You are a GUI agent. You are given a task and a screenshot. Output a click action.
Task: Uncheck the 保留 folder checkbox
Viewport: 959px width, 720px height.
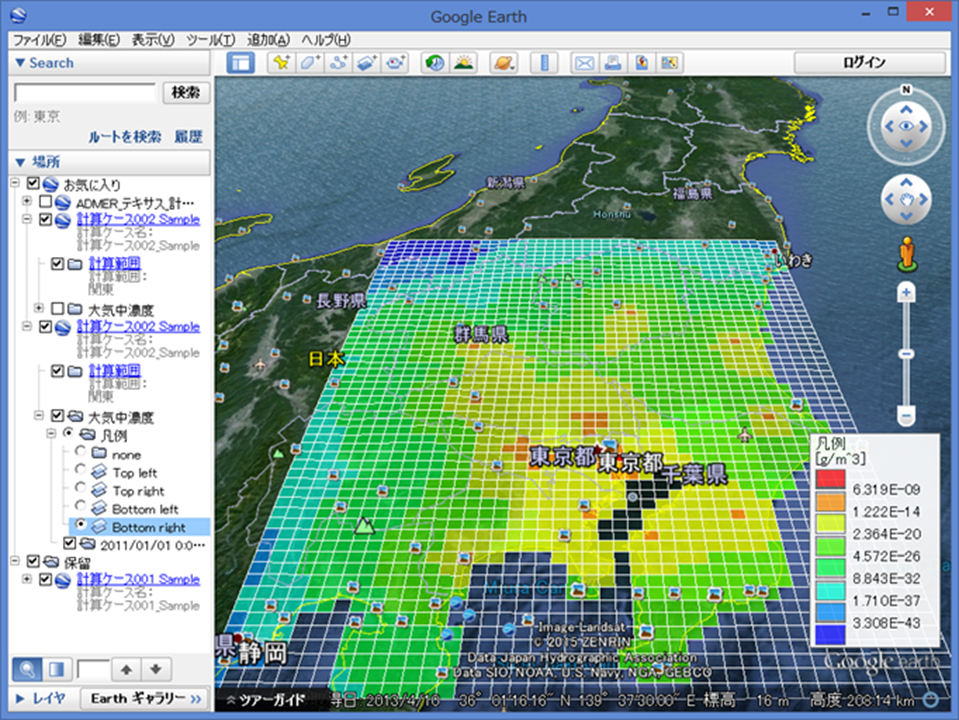click(x=33, y=562)
